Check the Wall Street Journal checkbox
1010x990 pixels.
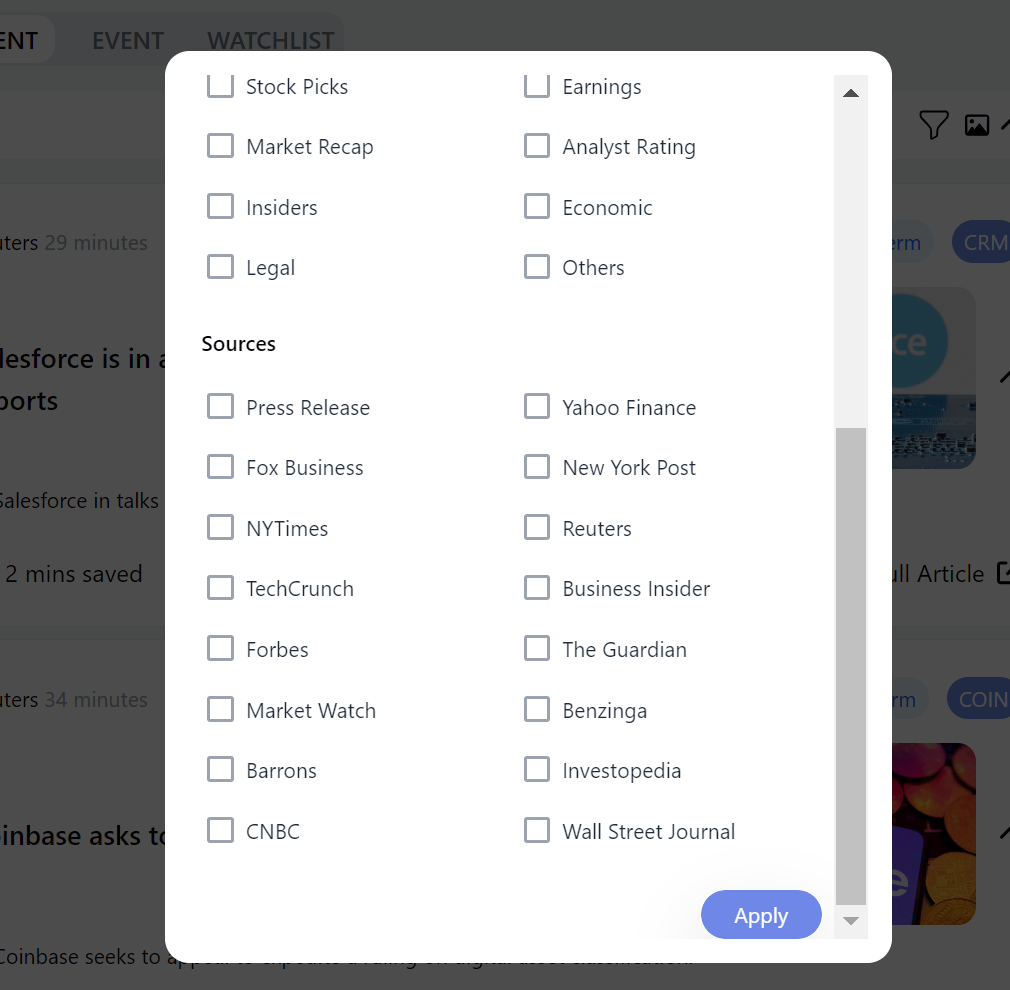pos(537,830)
